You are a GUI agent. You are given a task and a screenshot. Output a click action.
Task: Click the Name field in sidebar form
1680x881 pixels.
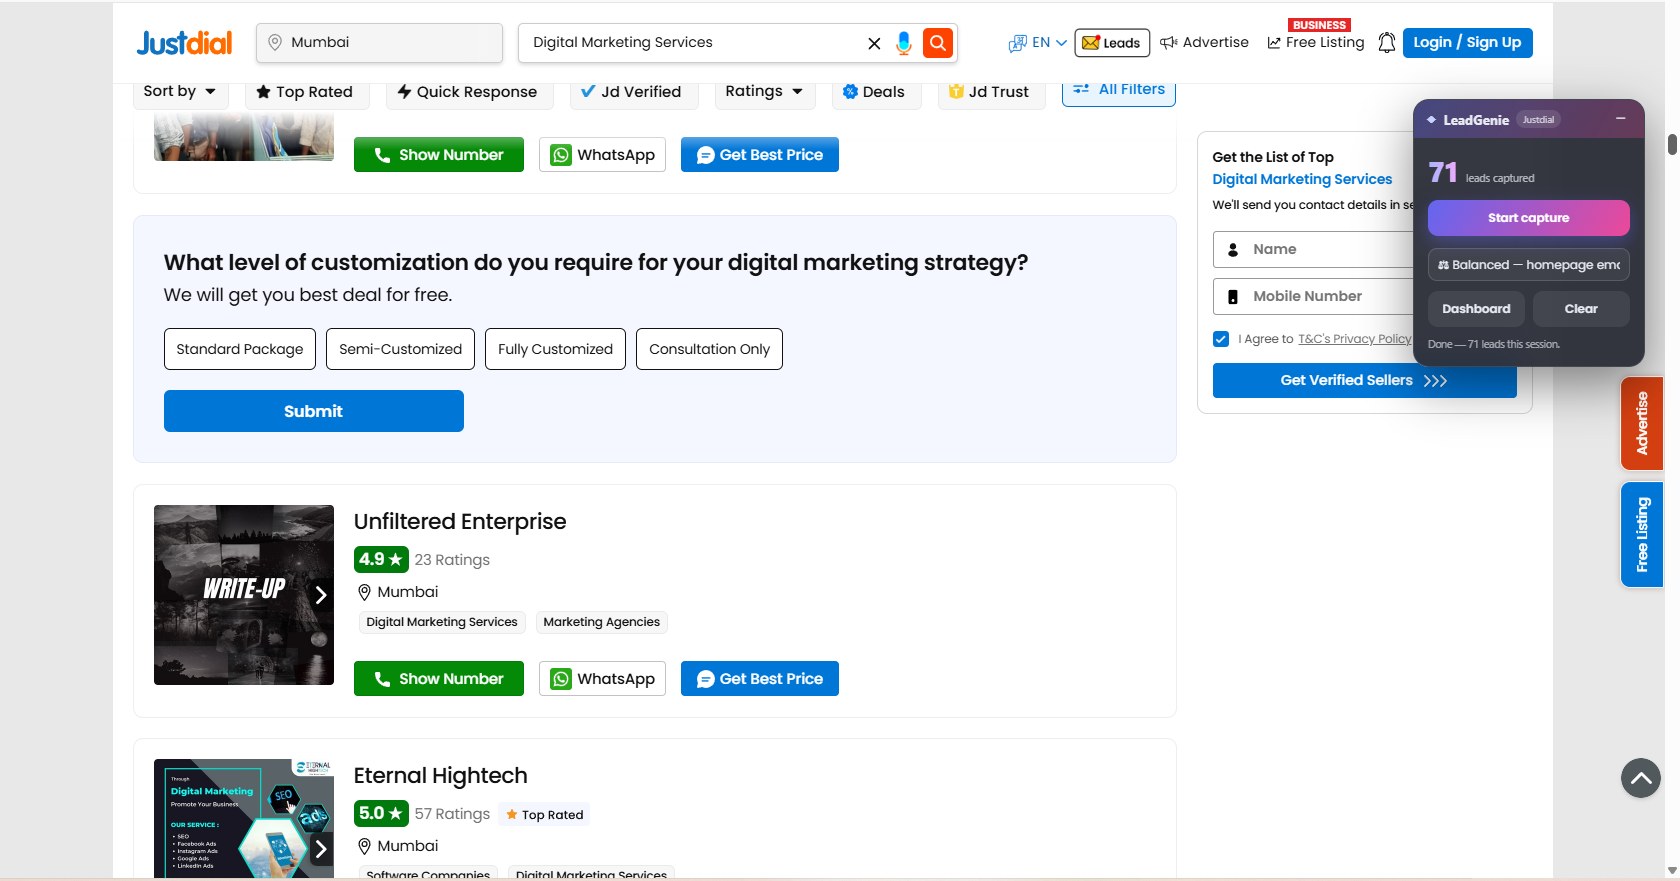[x=1314, y=250]
